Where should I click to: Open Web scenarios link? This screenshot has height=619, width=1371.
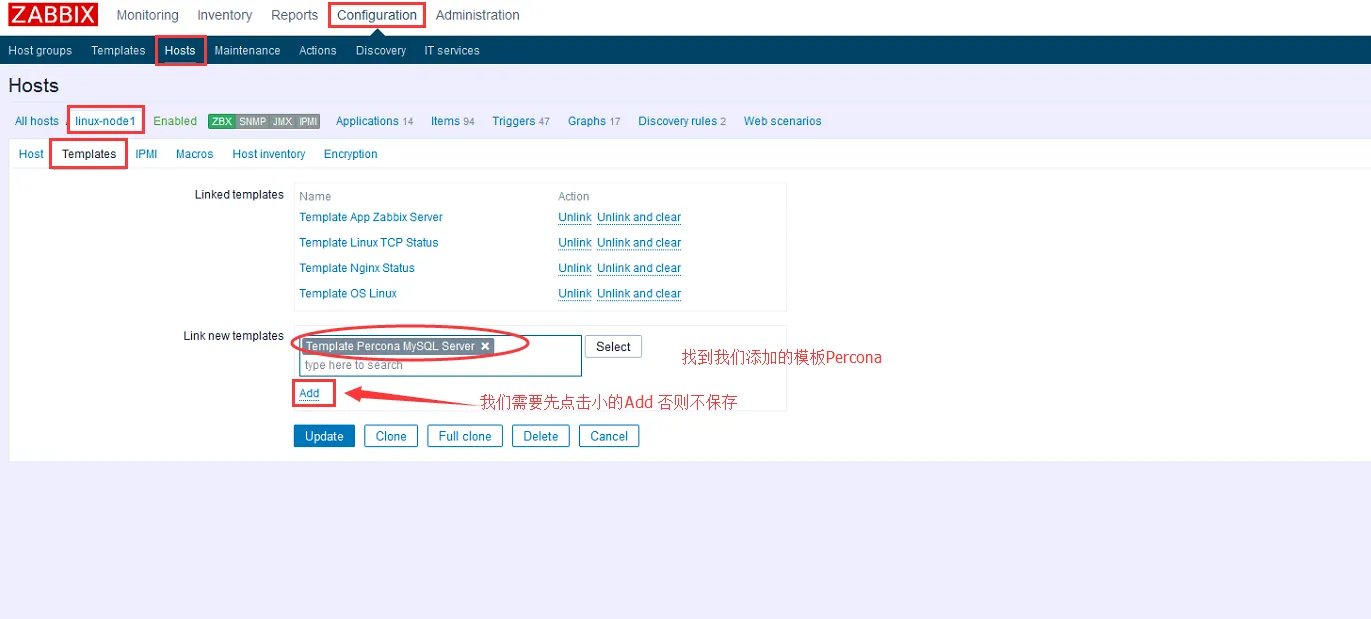tap(782, 121)
